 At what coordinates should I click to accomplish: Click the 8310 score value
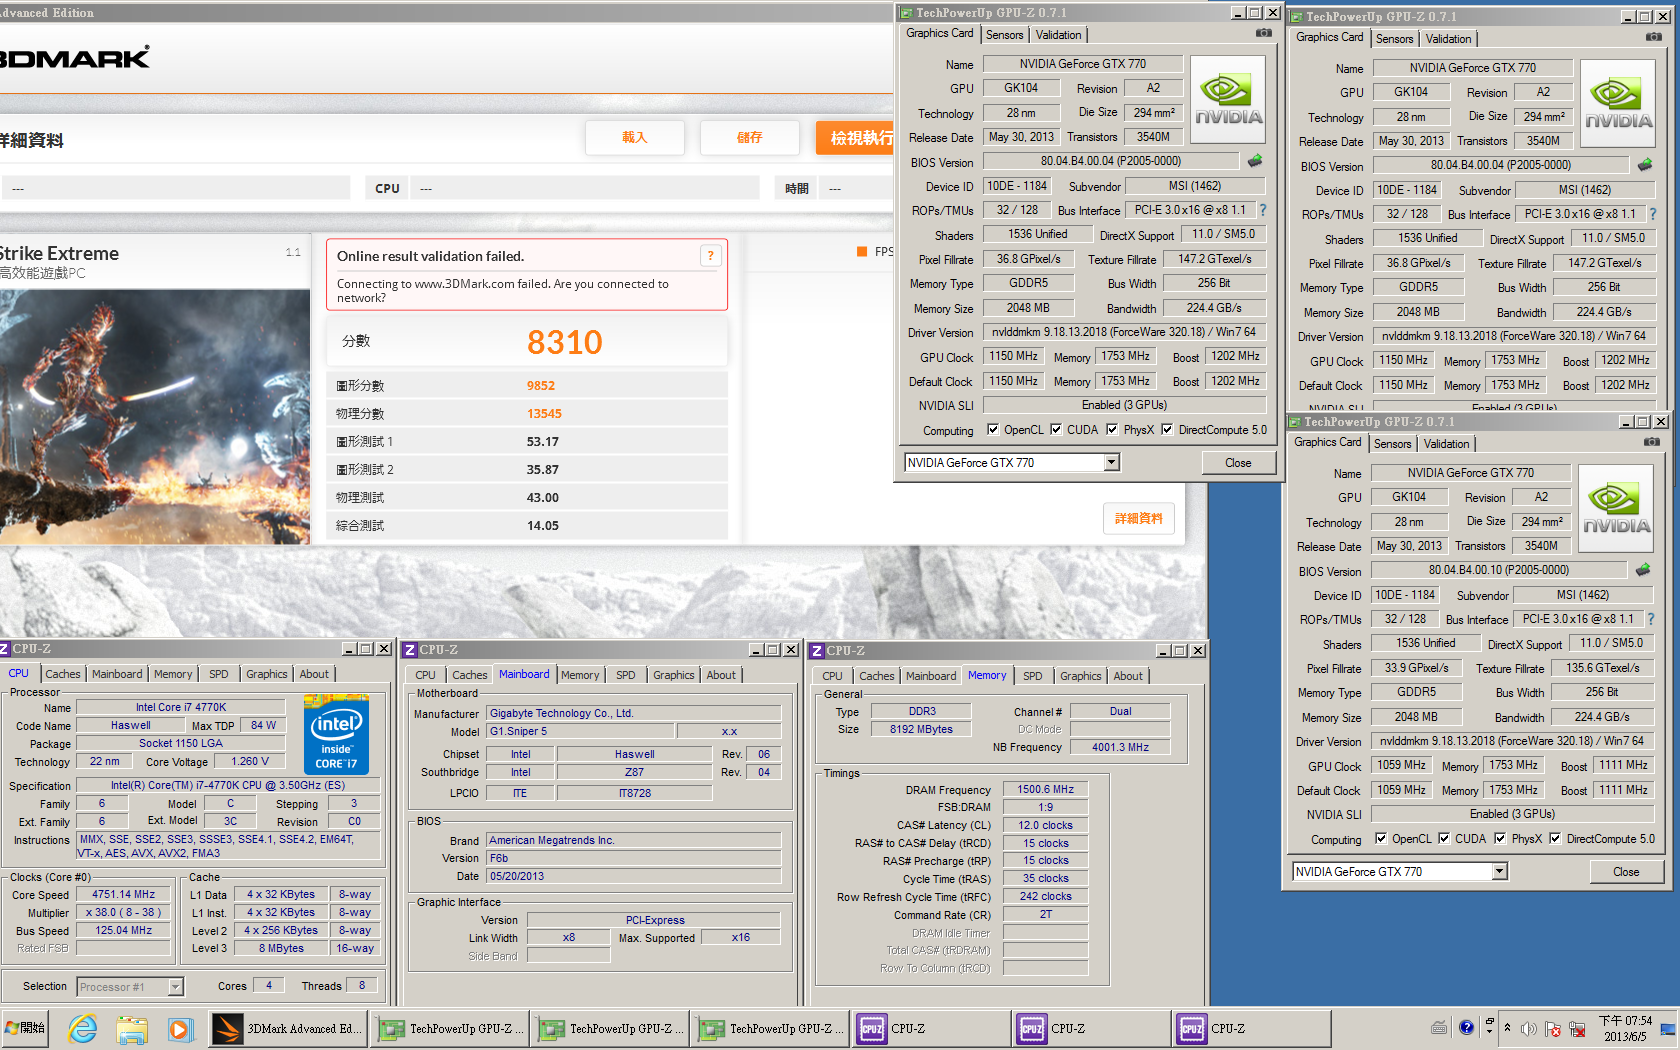point(565,342)
